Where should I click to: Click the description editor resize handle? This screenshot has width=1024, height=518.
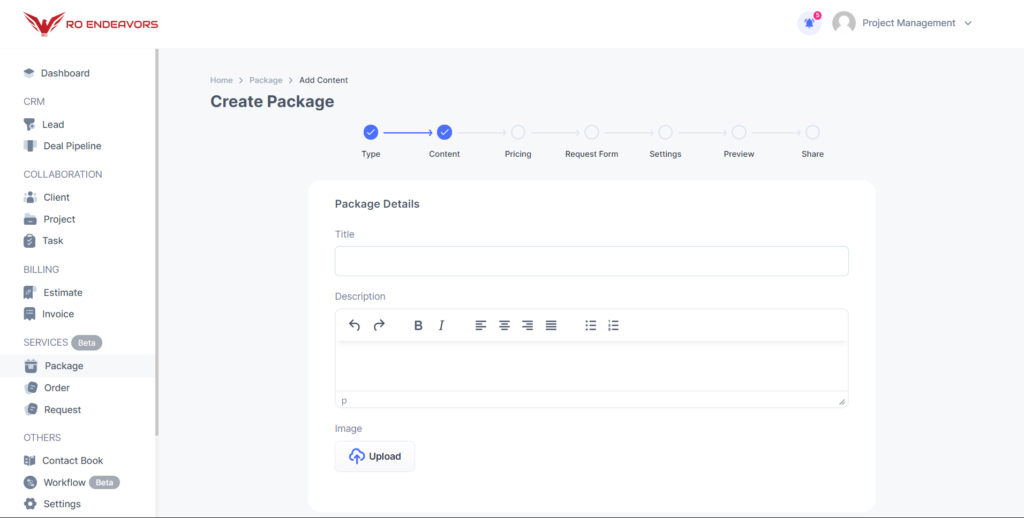pyautogui.click(x=841, y=401)
